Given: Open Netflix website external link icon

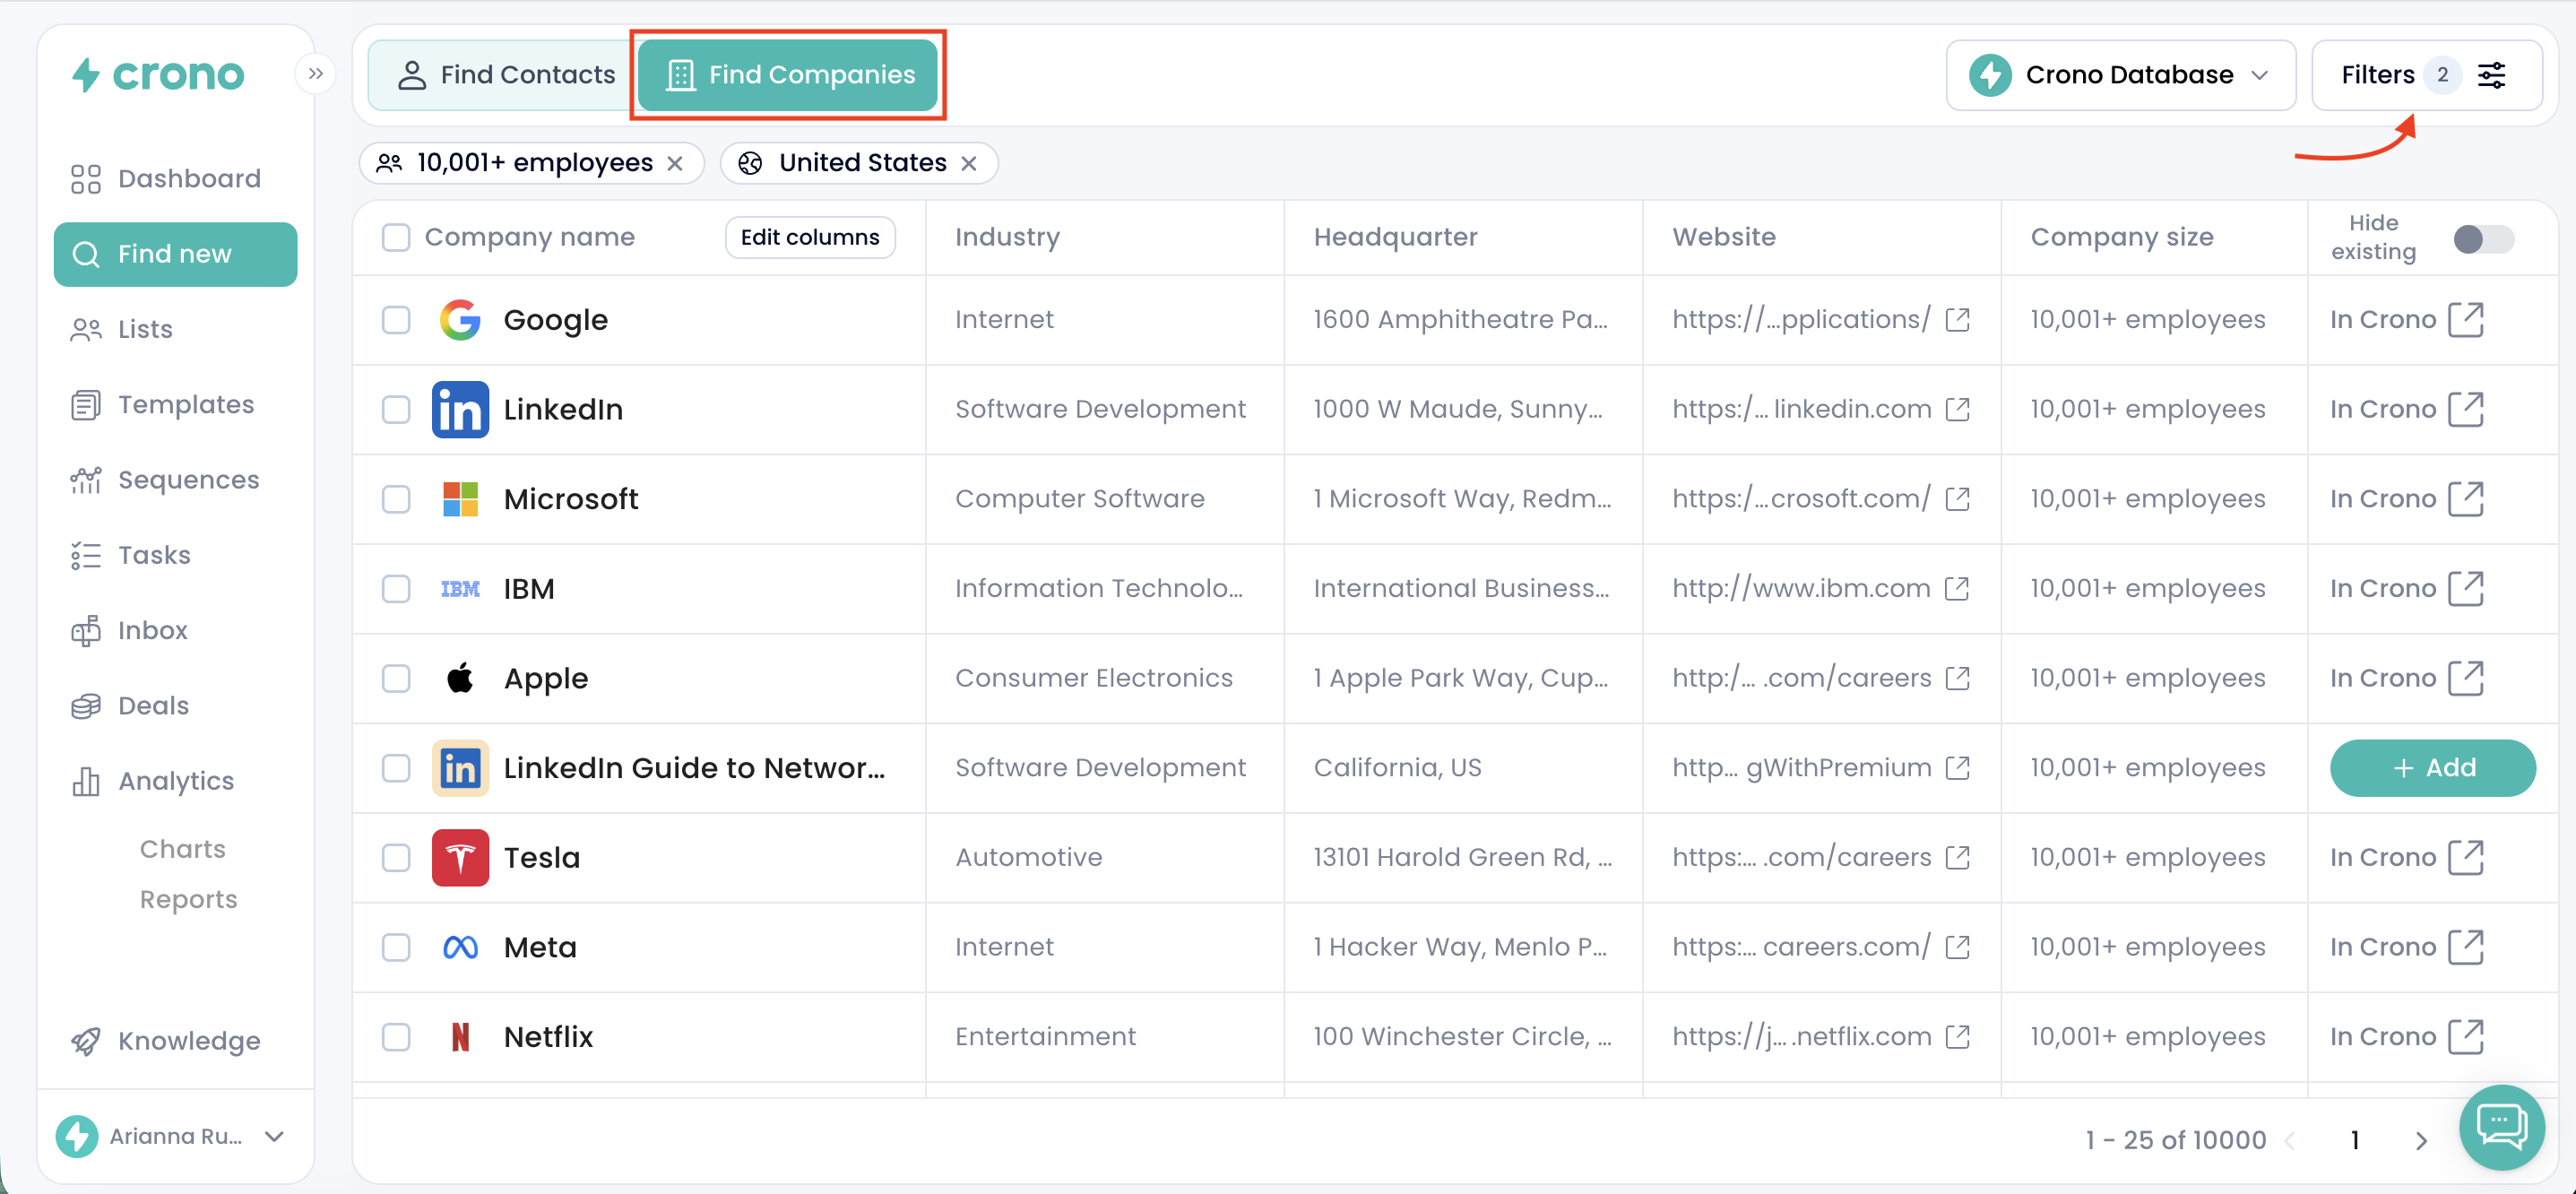Looking at the screenshot, I should (1957, 1037).
